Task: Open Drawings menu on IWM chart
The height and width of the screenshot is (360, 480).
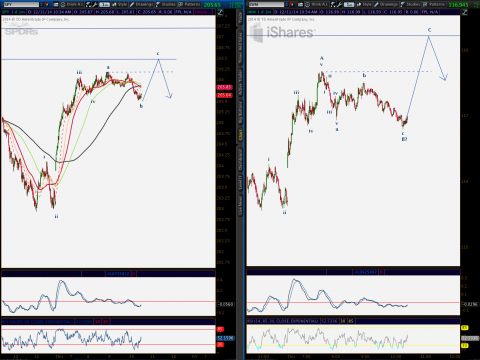Action: tap(386, 4)
